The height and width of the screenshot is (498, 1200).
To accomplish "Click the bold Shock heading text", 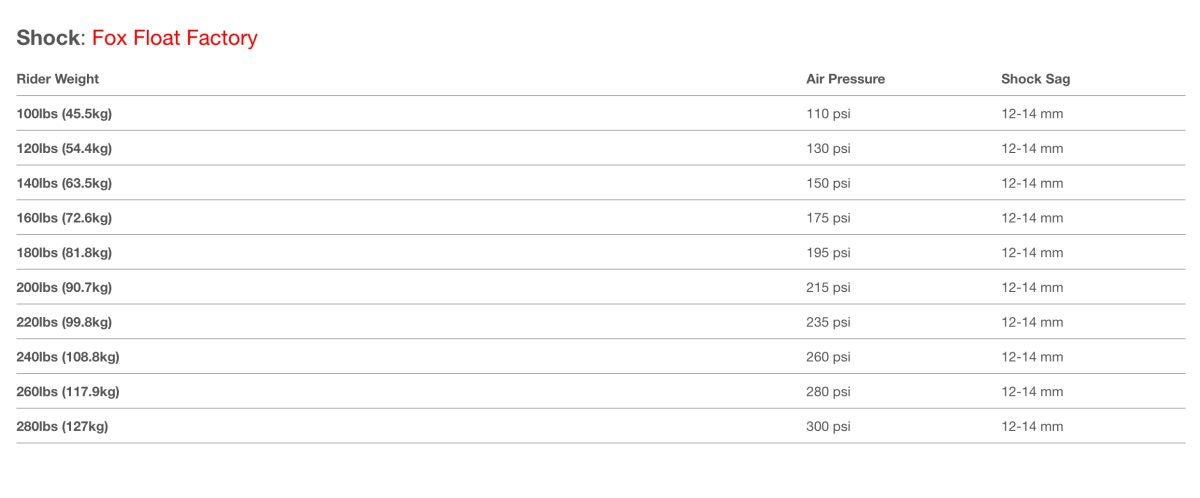I will point(47,39).
